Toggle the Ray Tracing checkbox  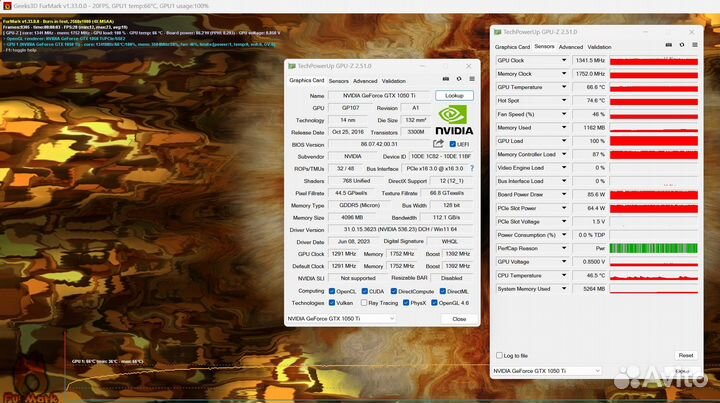click(364, 302)
